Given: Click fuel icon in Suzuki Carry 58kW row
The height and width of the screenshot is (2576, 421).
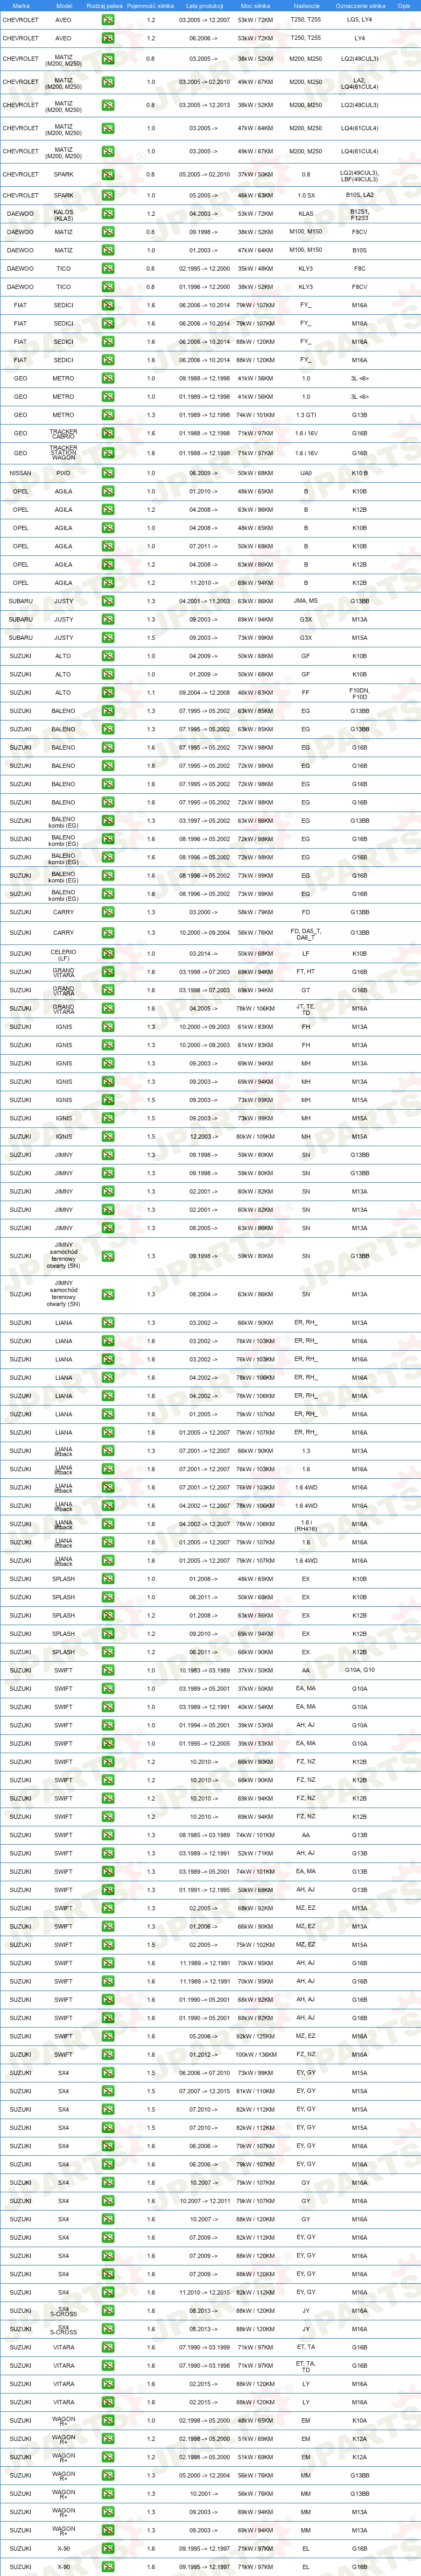Looking at the screenshot, I should 107,912.
